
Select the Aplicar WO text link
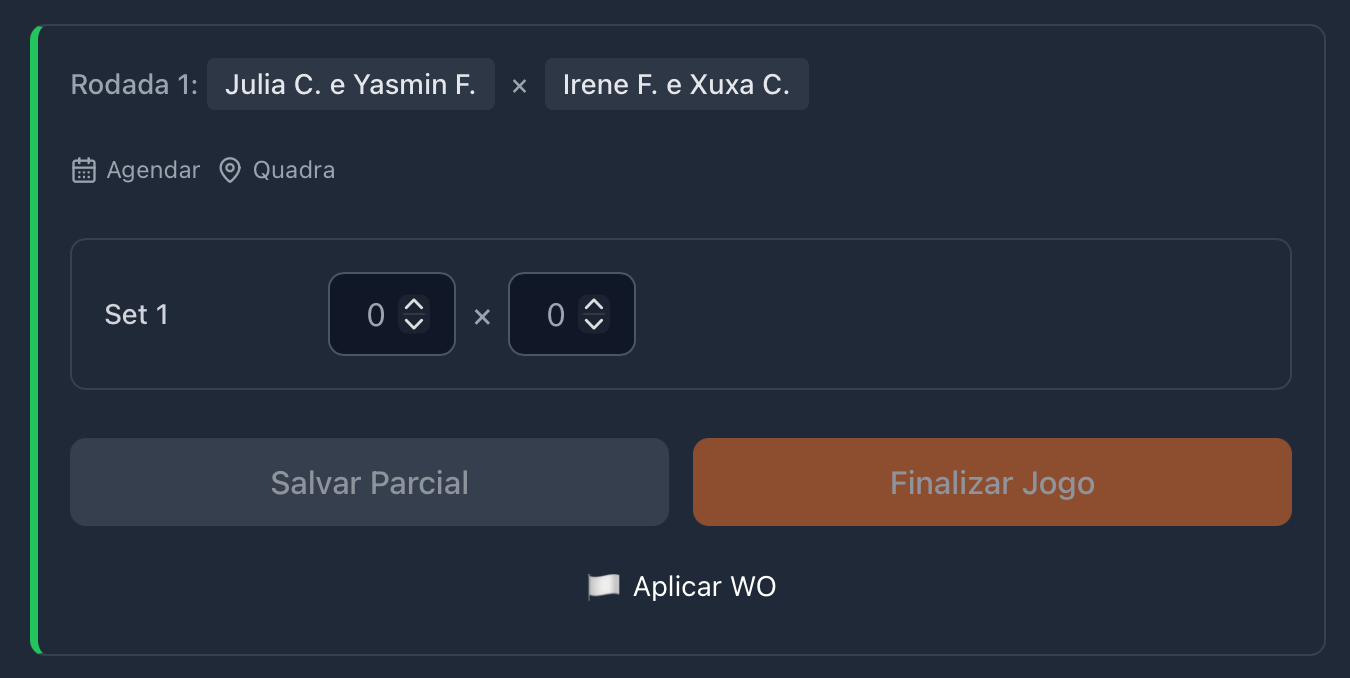704,586
